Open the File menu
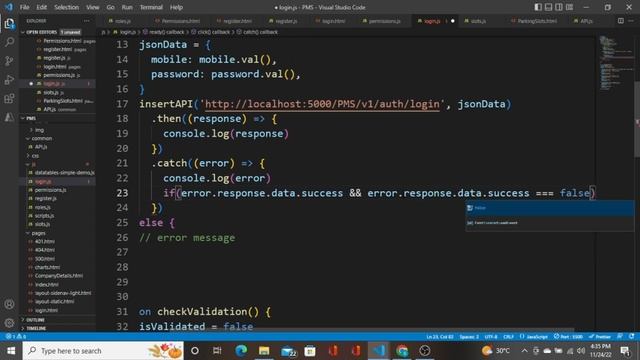 [x=24, y=7]
